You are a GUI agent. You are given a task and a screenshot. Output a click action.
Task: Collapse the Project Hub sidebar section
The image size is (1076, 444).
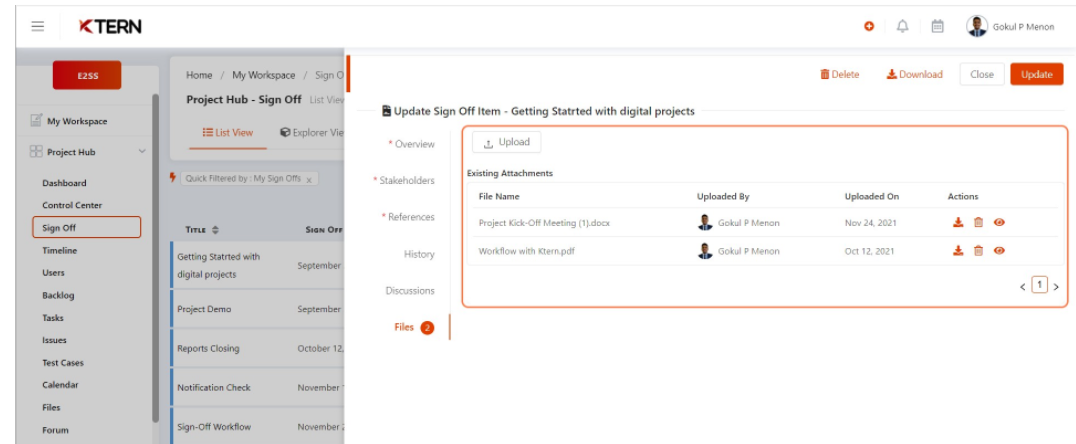(x=142, y=152)
